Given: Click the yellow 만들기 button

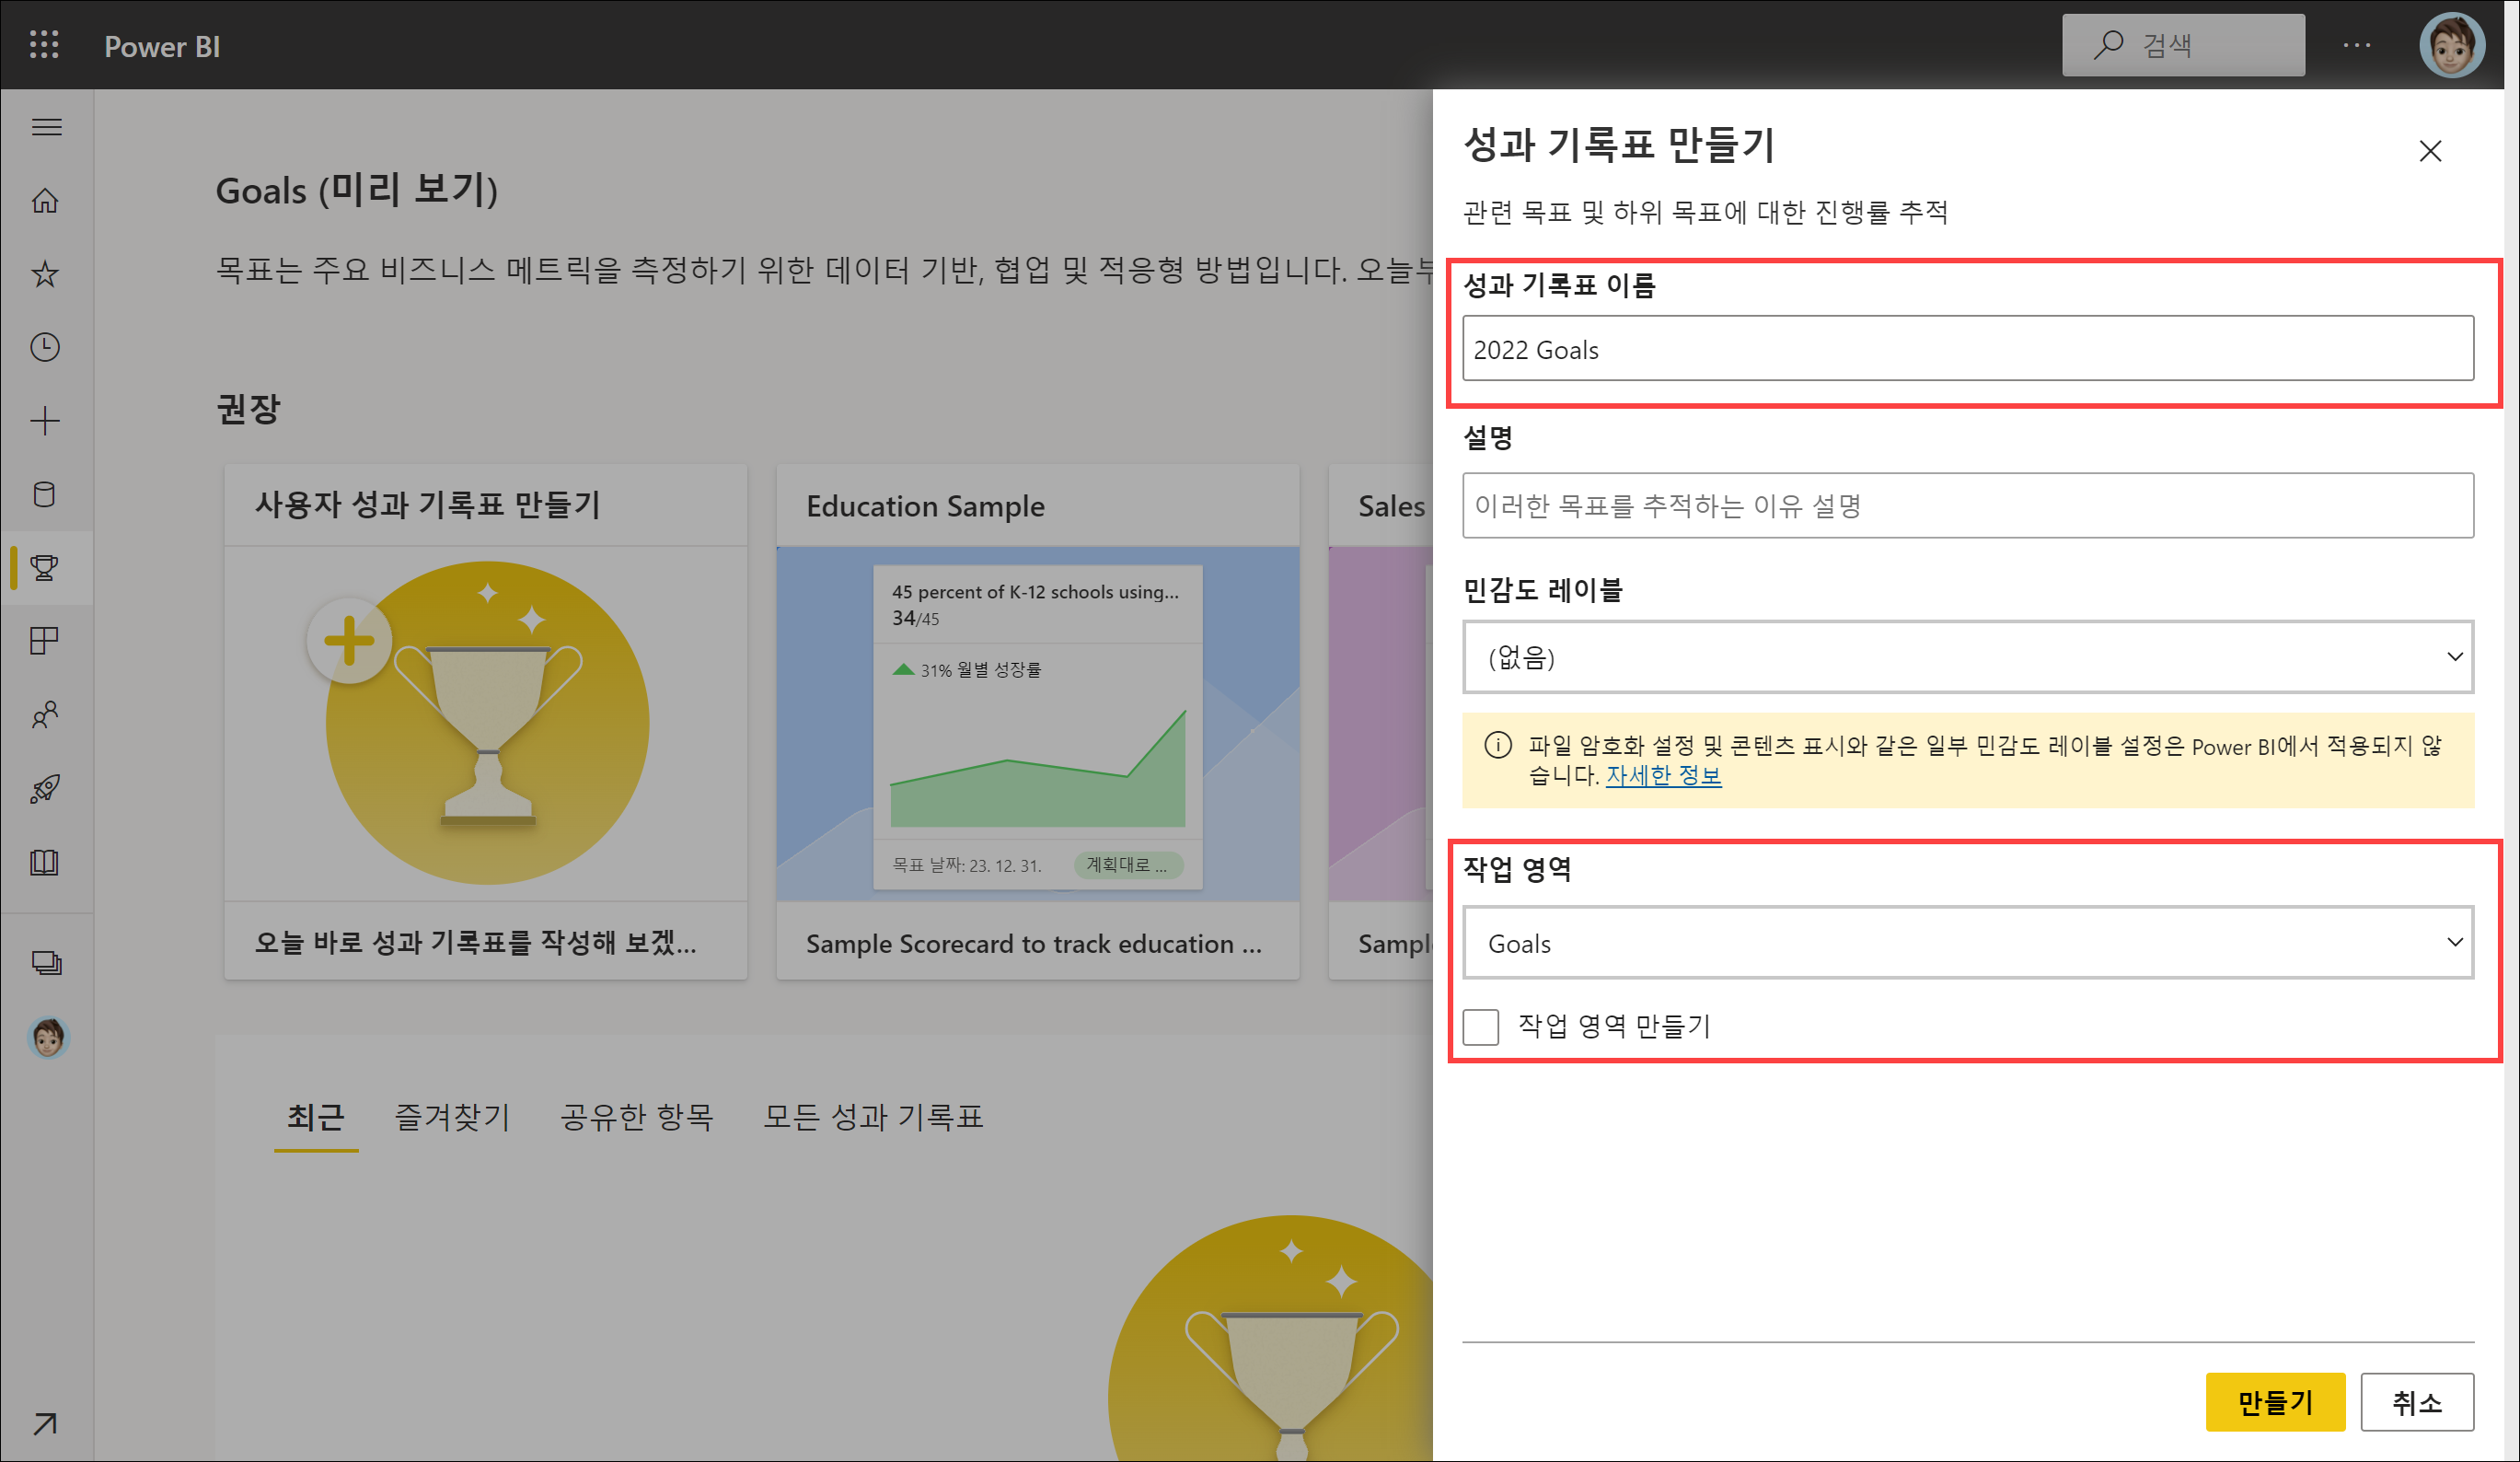Looking at the screenshot, I should click(x=2274, y=1401).
